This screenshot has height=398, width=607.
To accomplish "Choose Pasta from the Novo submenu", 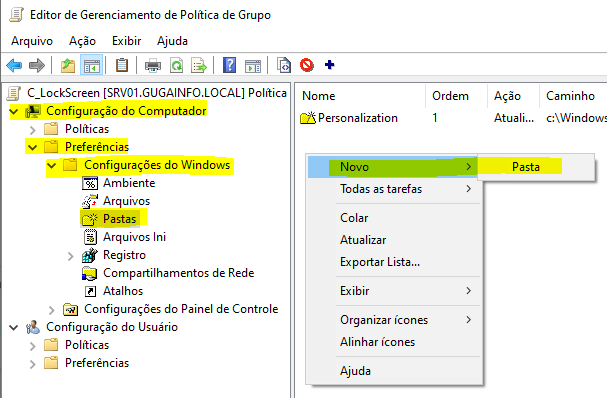I will (536, 167).
